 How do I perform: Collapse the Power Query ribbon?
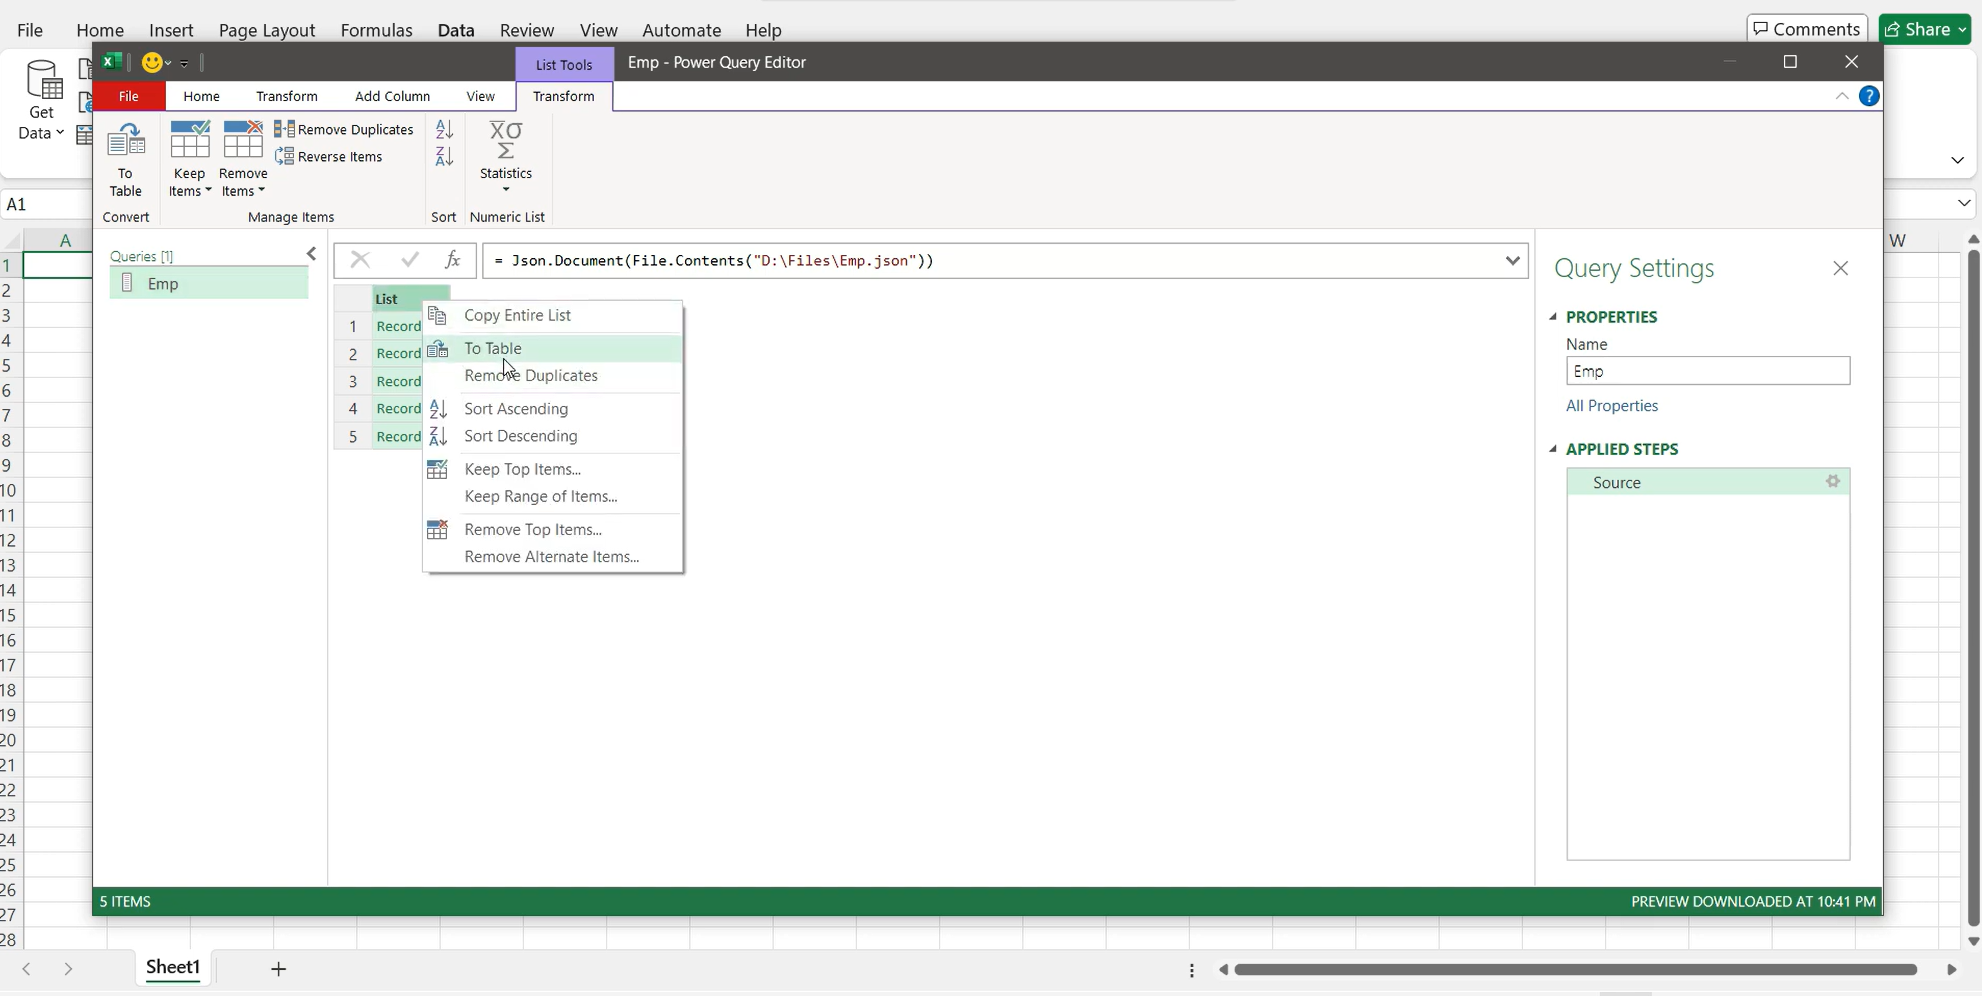point(1841,96)
